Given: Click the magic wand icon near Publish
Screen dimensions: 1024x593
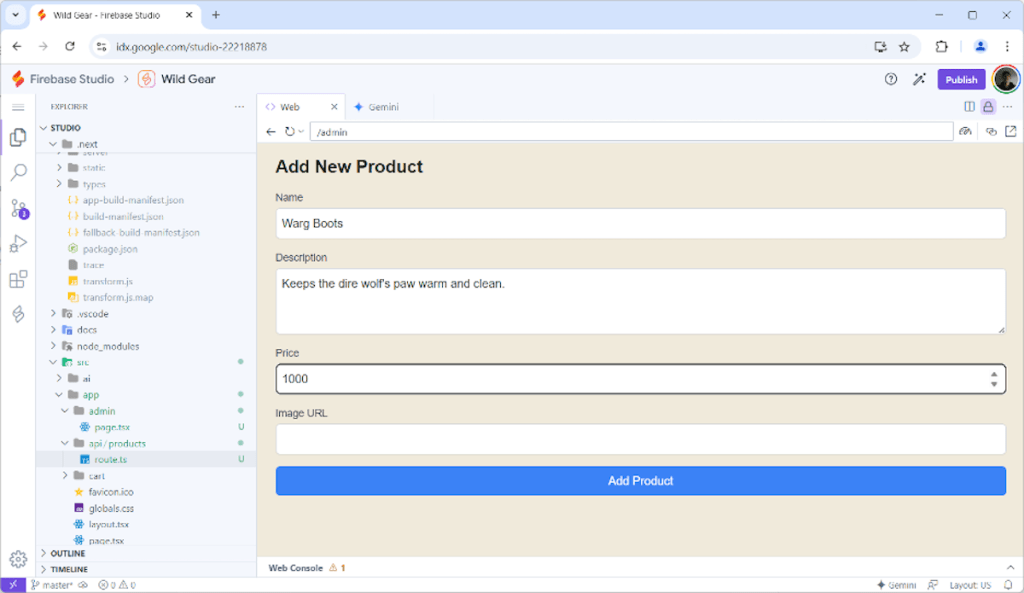Looking at the screenshot, I should 920,79.
